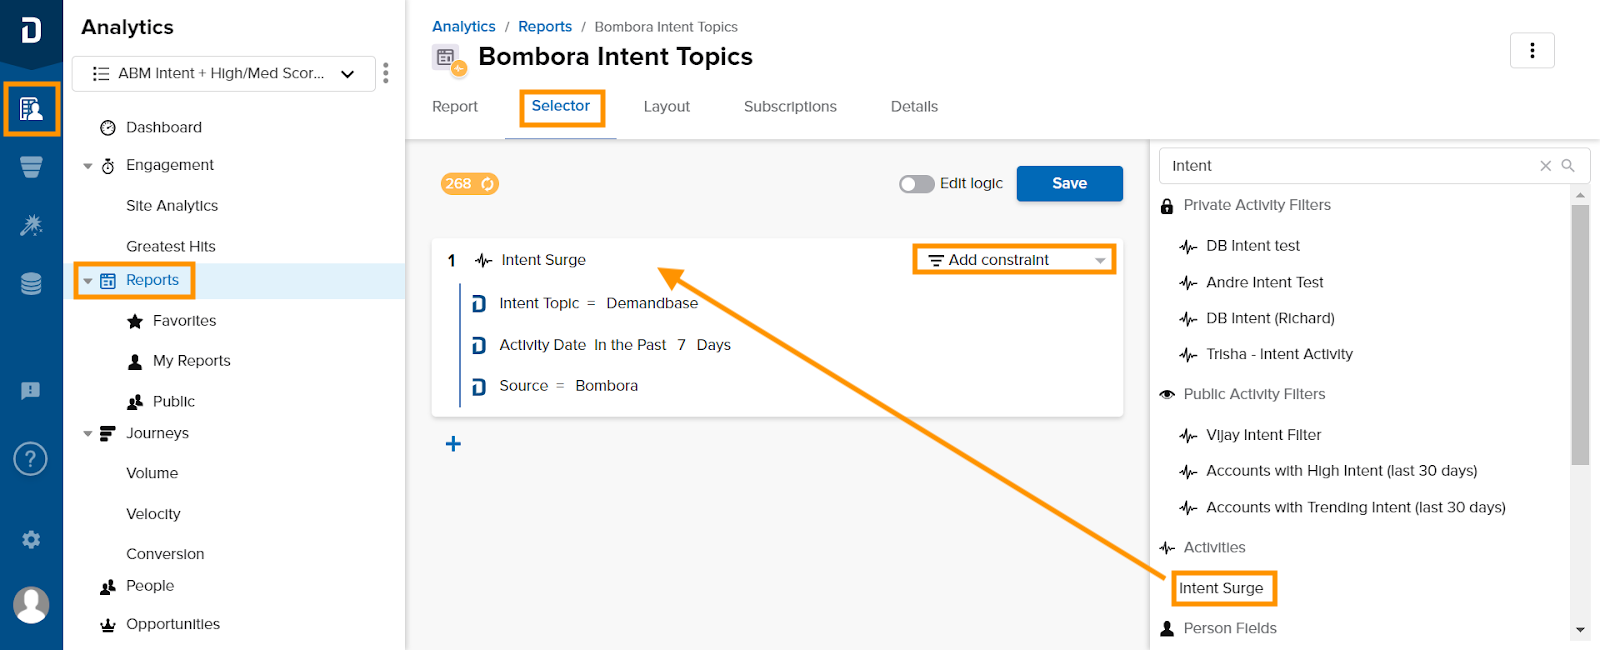
Task: Open the Add constraint dropdown
Action: coord(1014,260)
